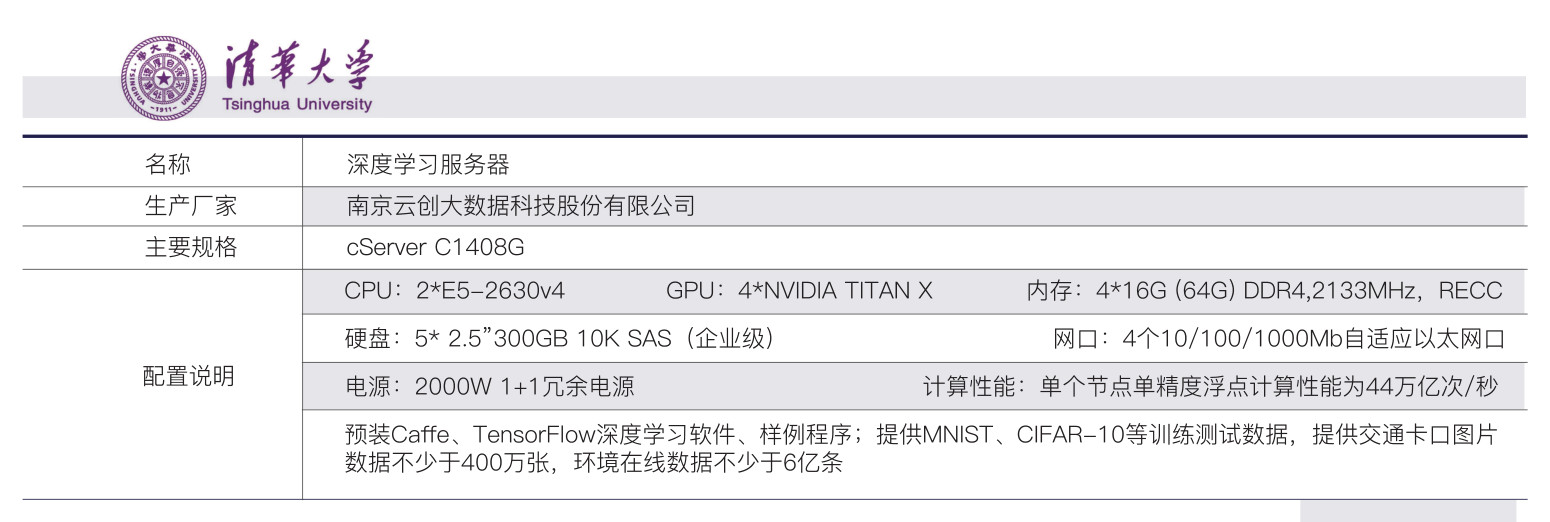Image resolution: width=1550 pixels, height=522 pixels.
Task: Click the 网口 自适应以太网口 entry
Action: [x=1279, y=339]
